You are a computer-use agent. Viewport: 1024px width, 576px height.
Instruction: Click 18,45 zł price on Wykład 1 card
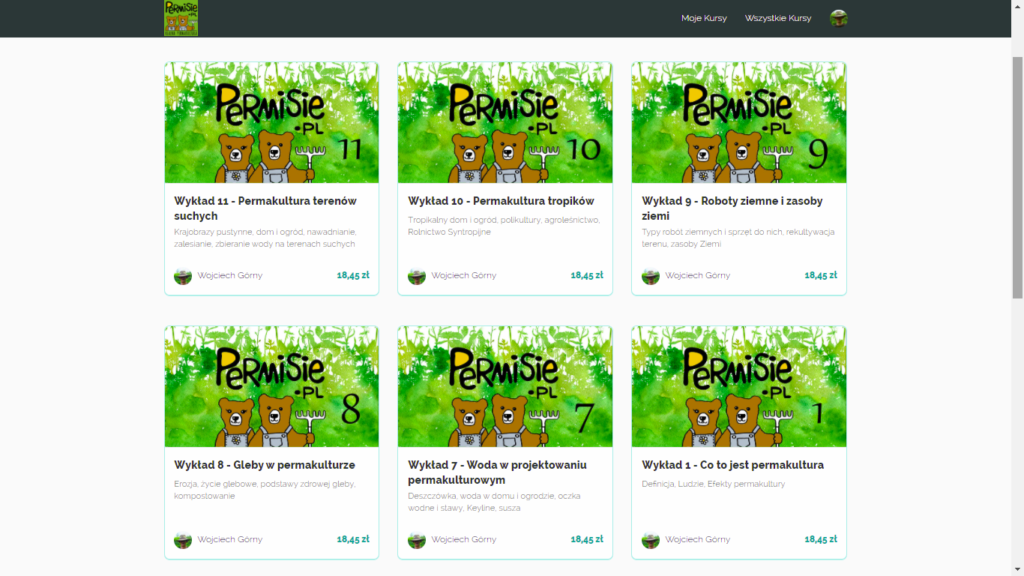coord(821,539)
